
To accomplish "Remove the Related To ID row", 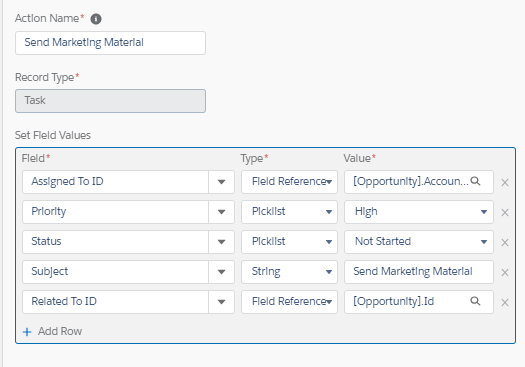I will point(505,303).
